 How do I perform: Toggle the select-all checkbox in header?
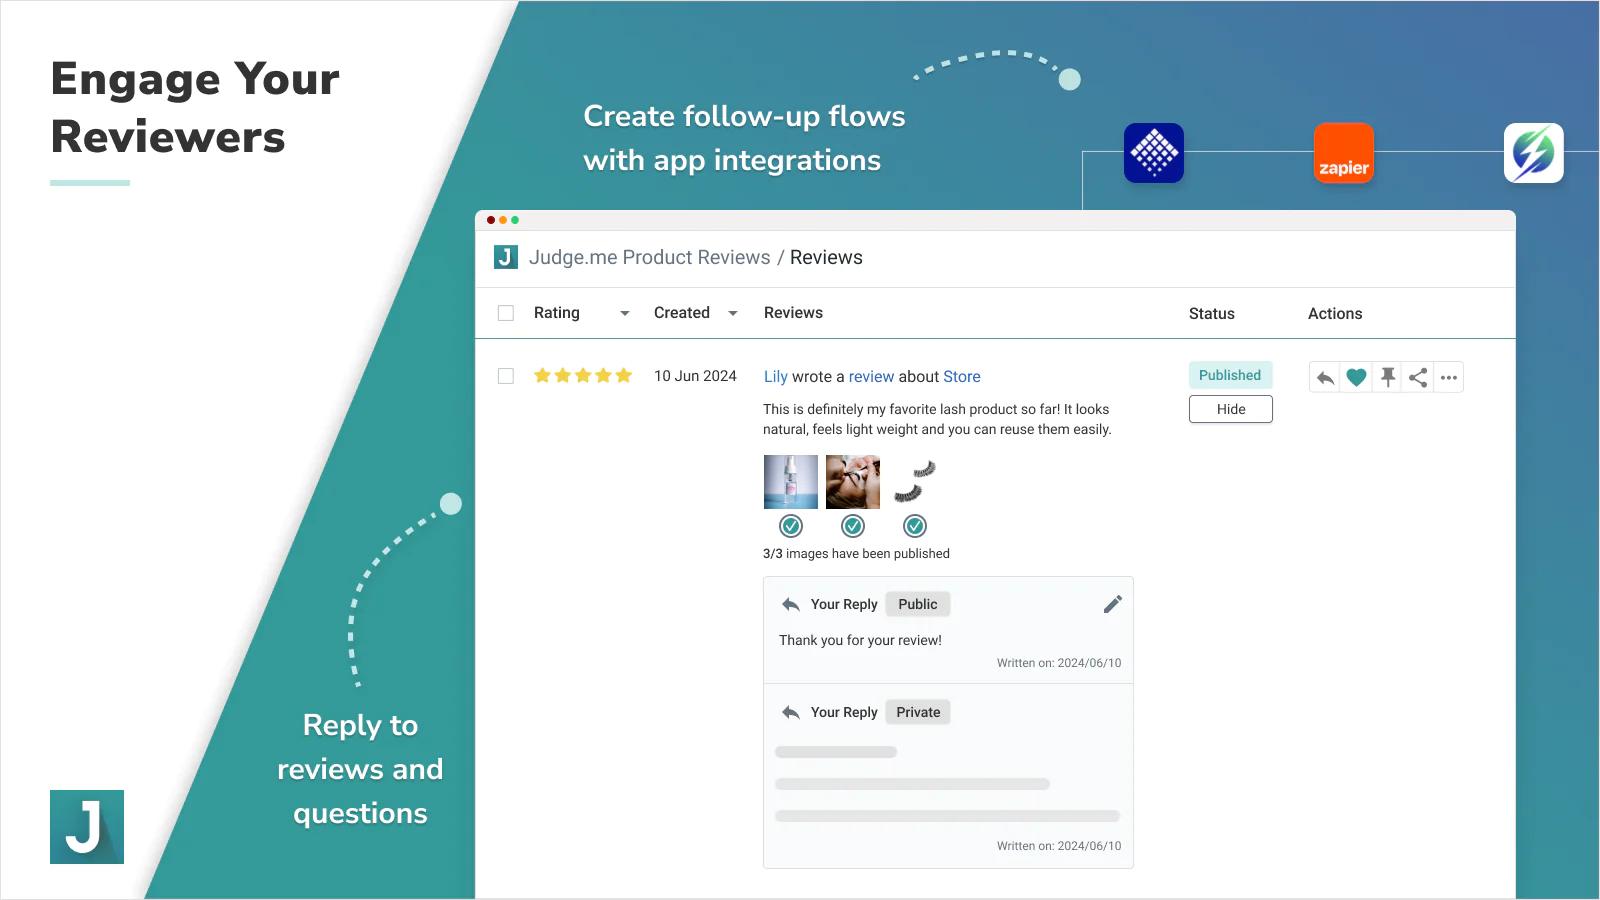[x=506, y=313]
